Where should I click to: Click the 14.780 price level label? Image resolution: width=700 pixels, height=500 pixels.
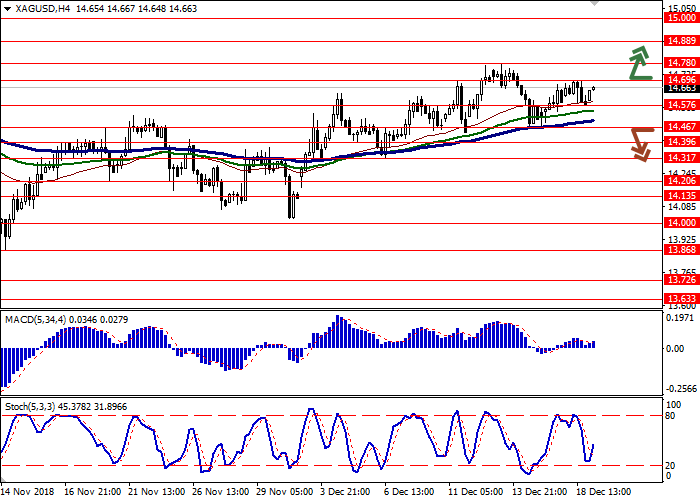pos(681,62)
